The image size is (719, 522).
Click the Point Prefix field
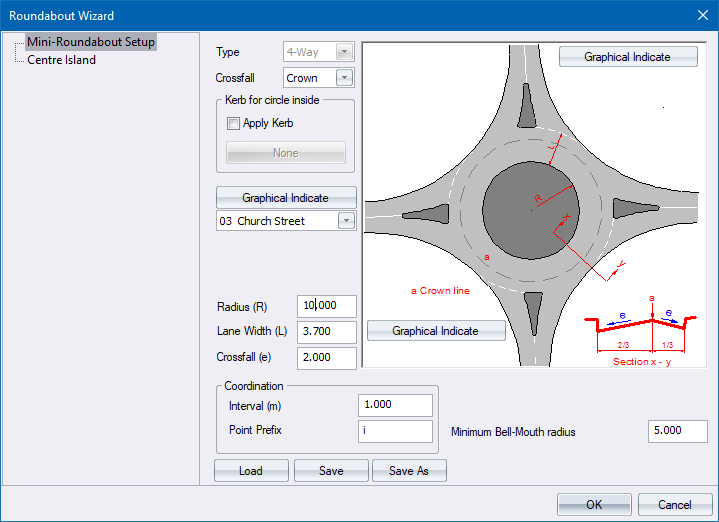(x=394, y=431)
